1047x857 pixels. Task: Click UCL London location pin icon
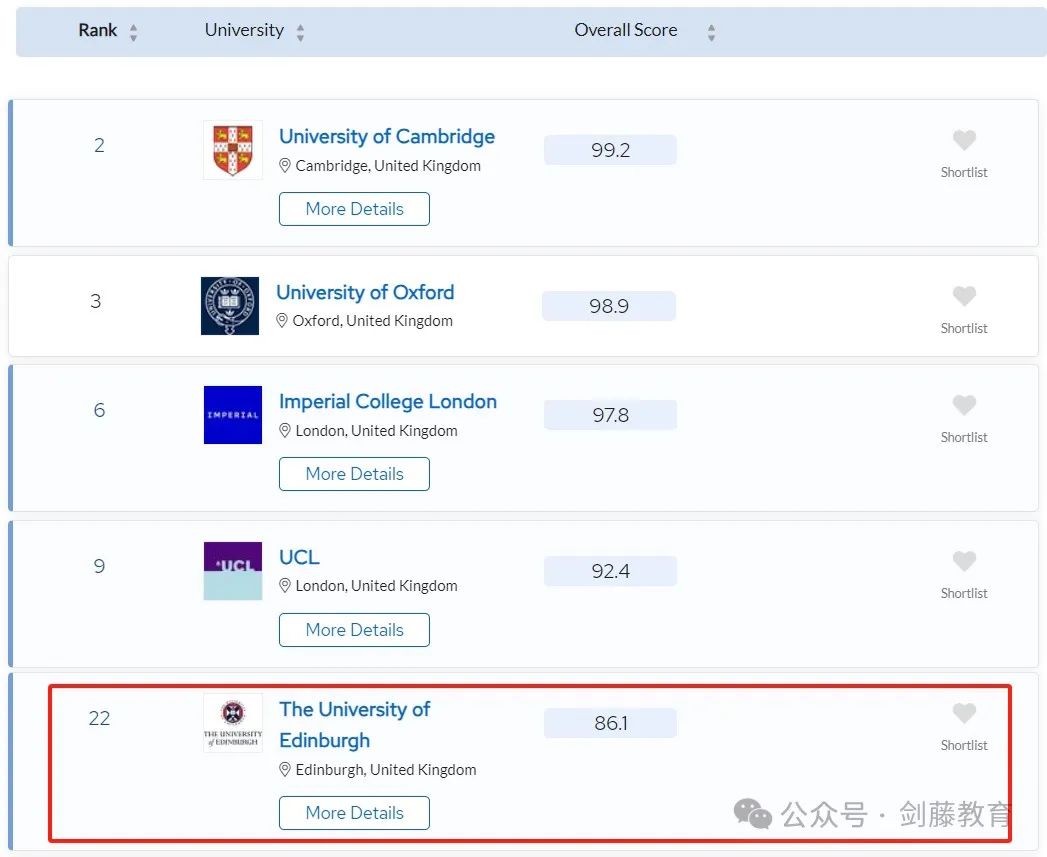tap(284, 586)
